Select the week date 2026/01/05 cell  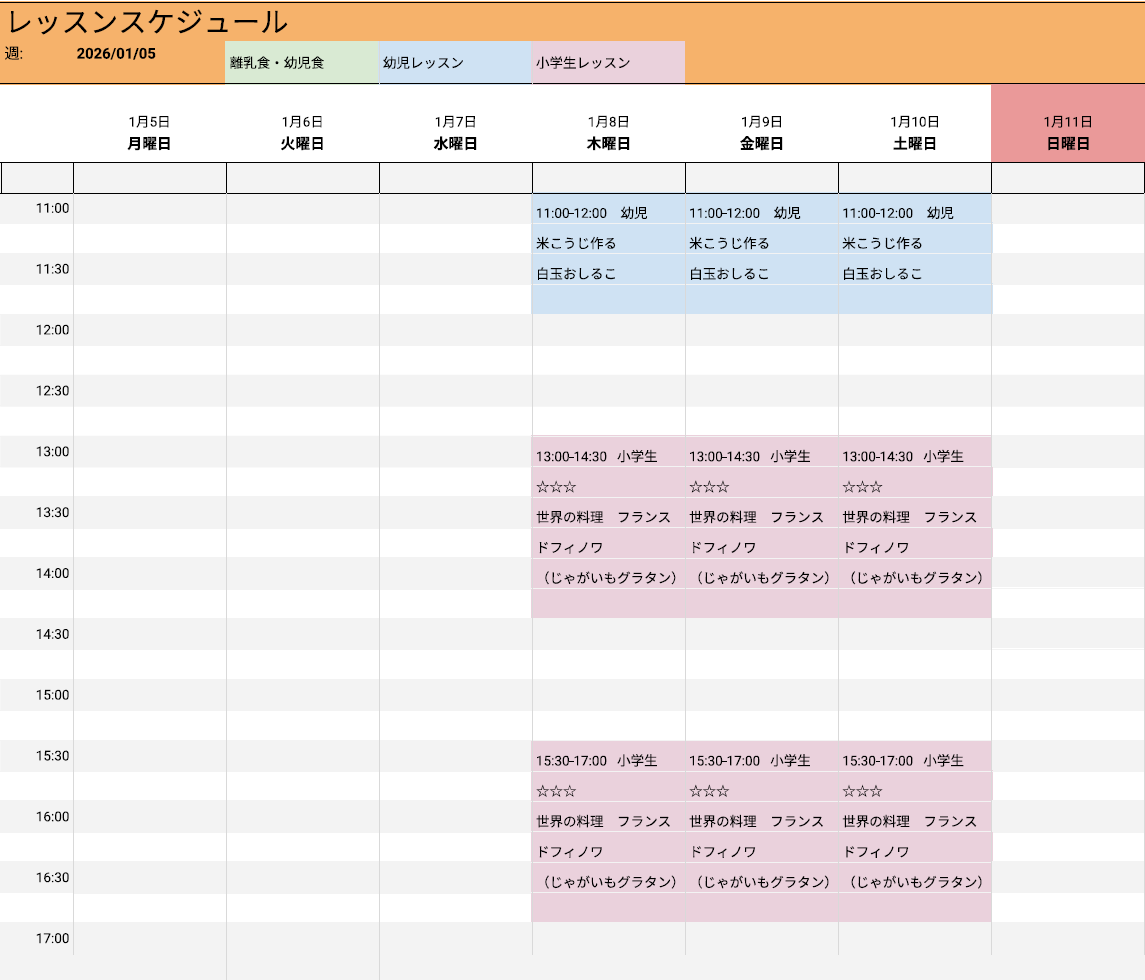tap(116, 54)
